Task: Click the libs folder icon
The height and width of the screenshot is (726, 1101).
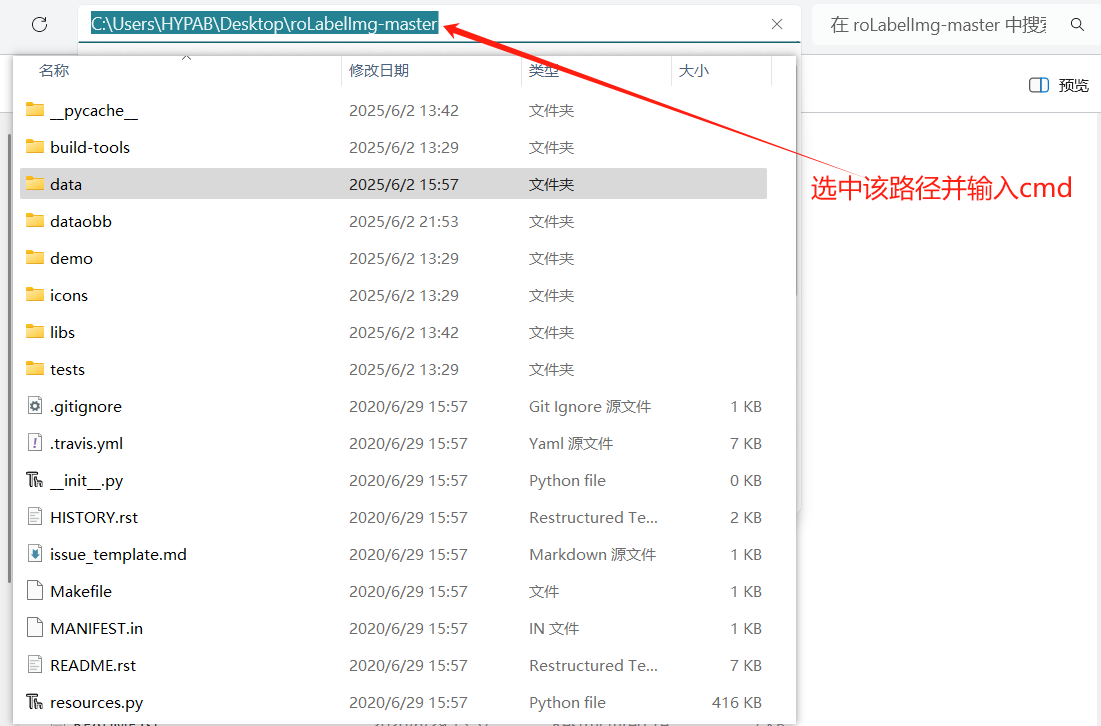Action: coord(34,332)
